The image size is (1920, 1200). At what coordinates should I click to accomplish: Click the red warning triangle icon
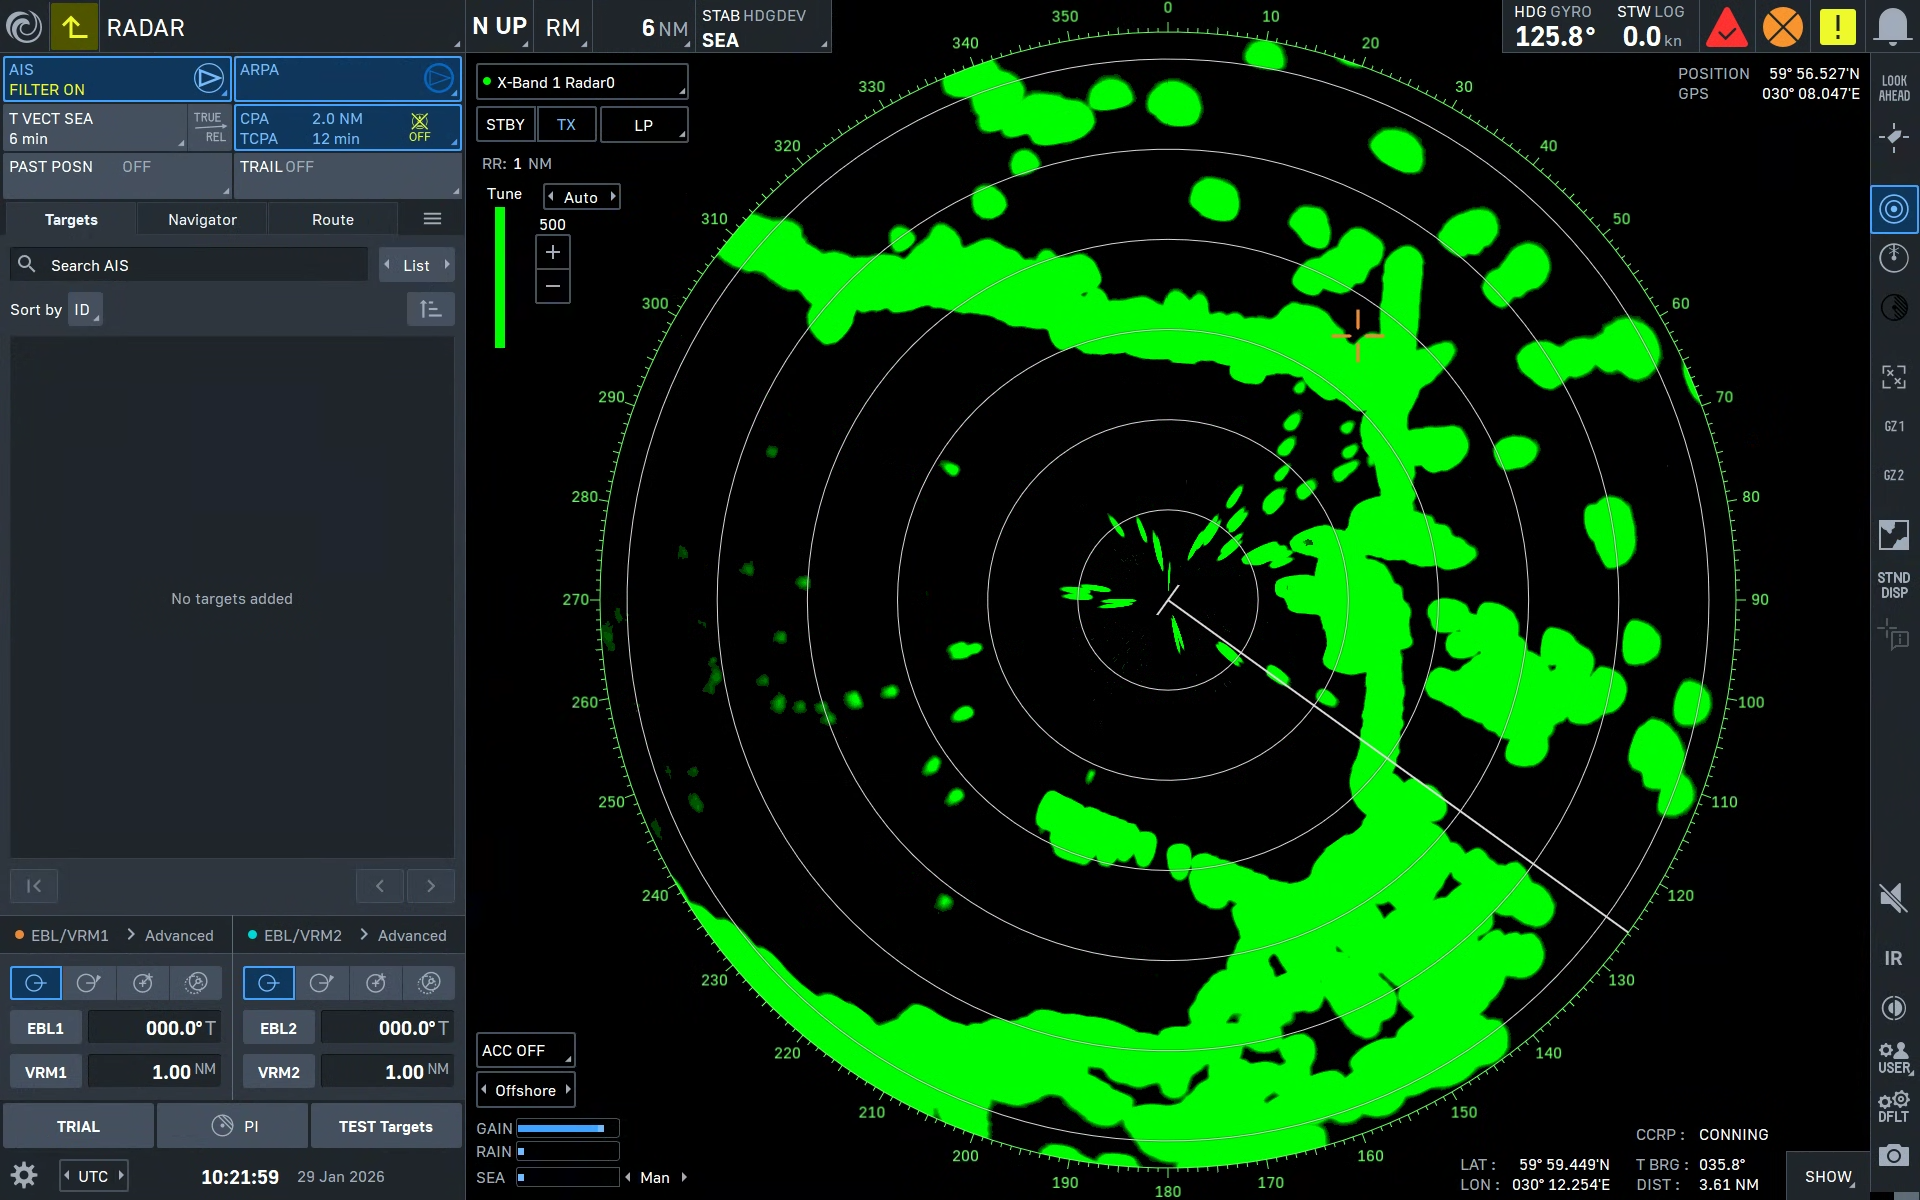(x=1726, y=27)
